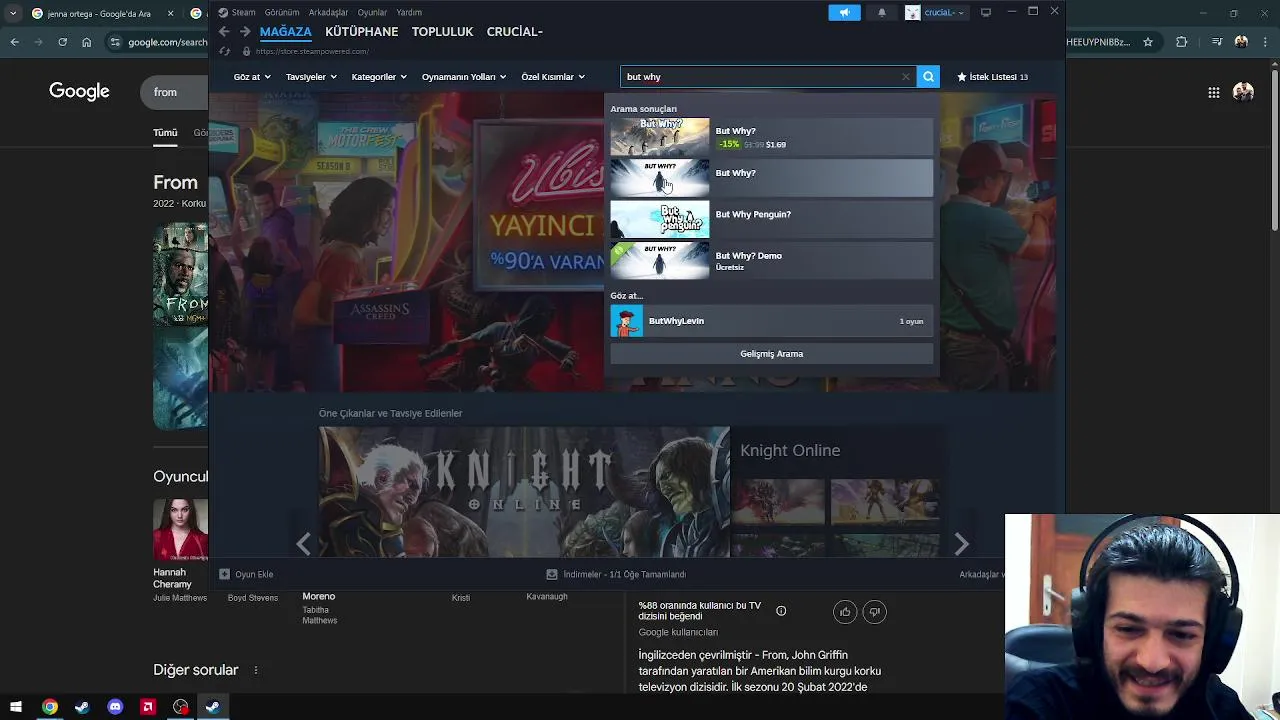
Task: Open Chrome extensions puzzle icon
Action: (1182, 42)
